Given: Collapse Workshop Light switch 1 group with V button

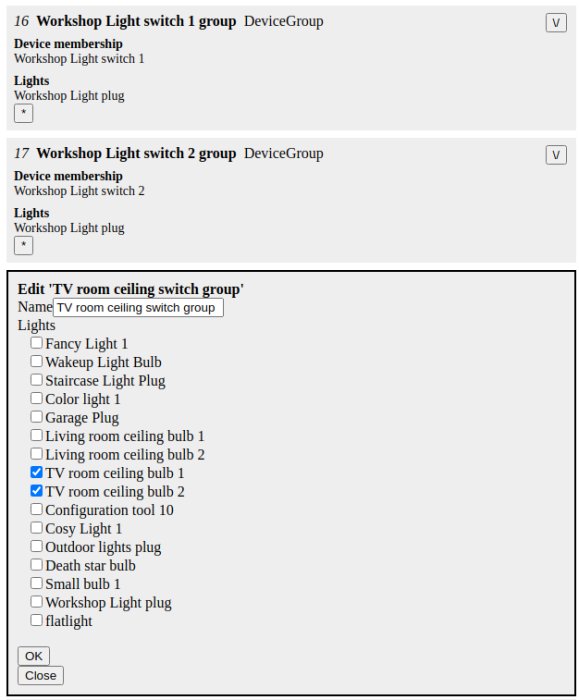Looking at the screenshot, I should point(556,23).
